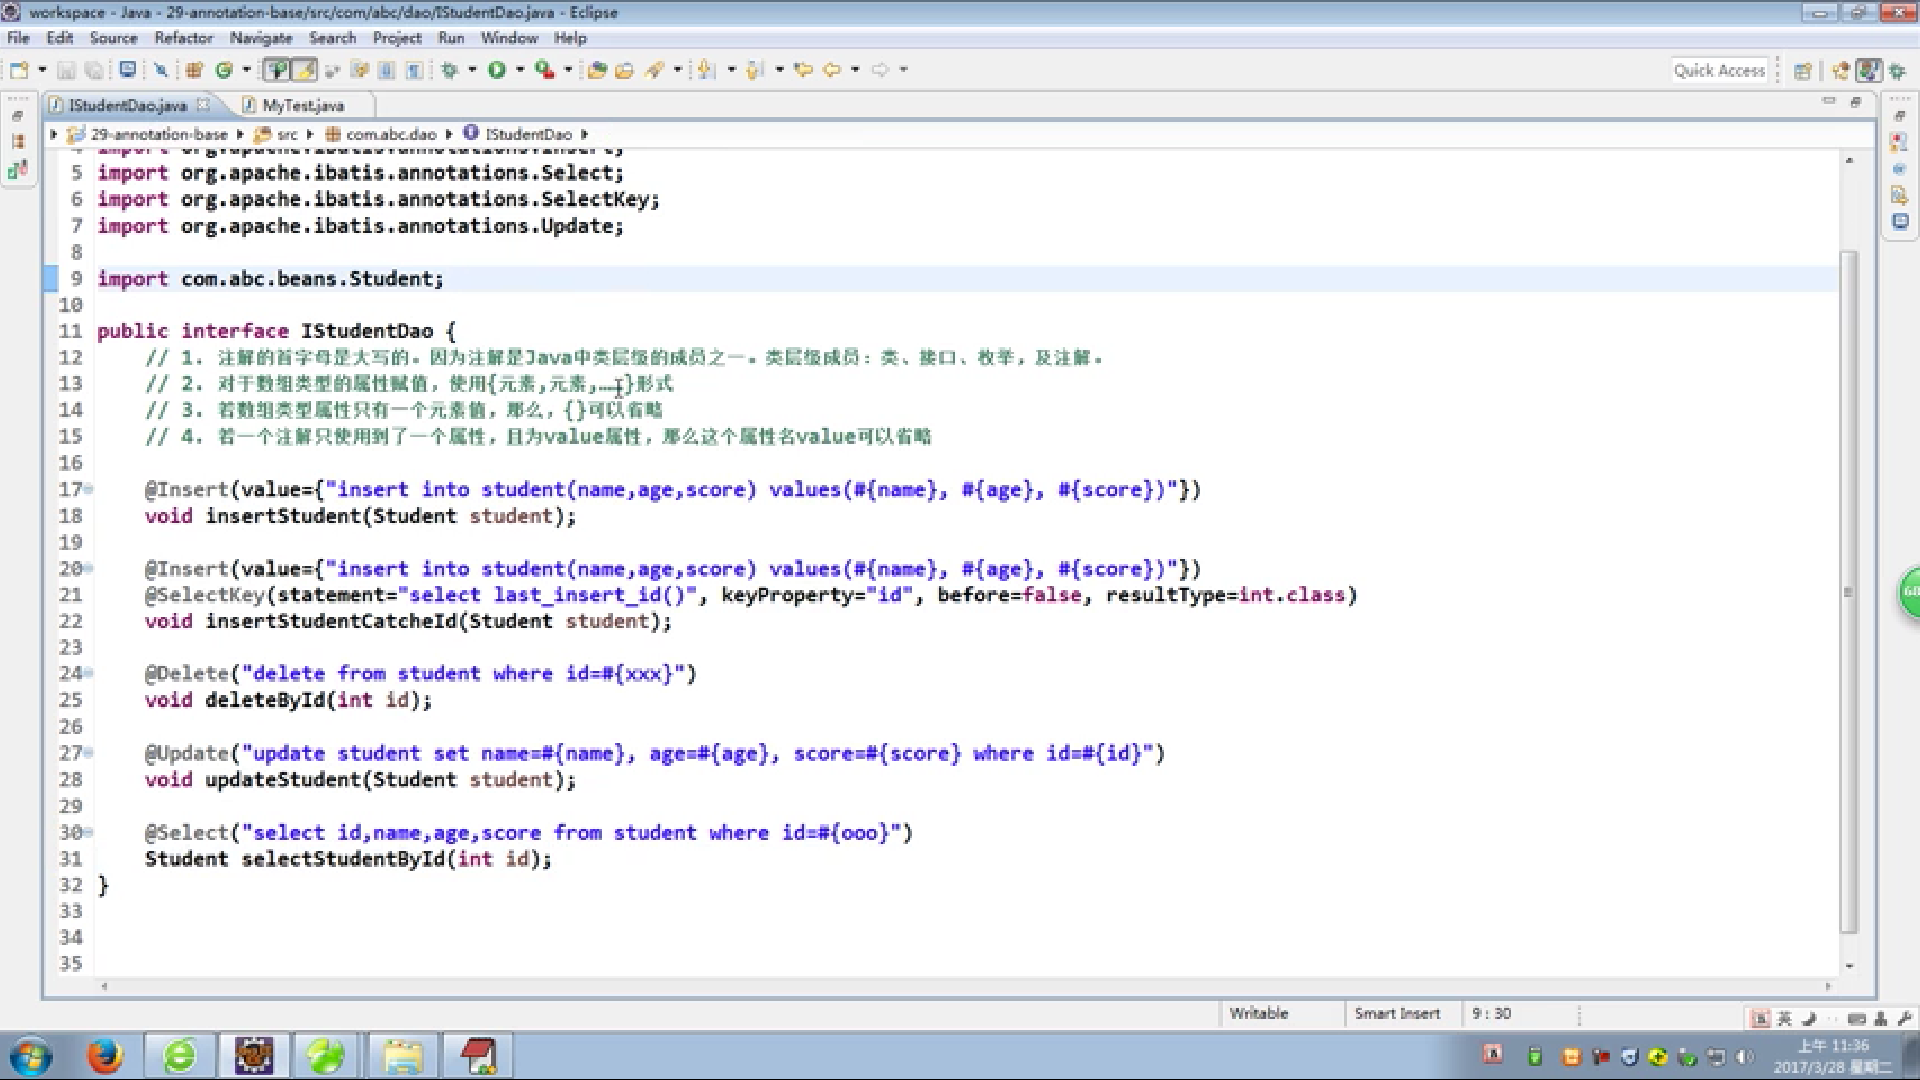
Task: Open Firefox from the taskbar
Action: (x=104, y=1056)
